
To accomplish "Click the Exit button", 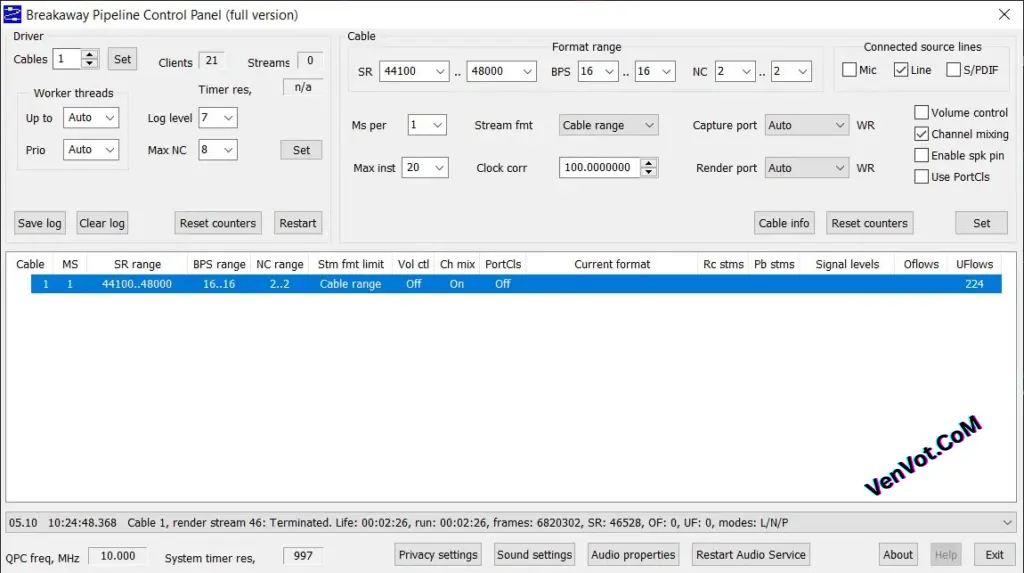I will (994, 555).
